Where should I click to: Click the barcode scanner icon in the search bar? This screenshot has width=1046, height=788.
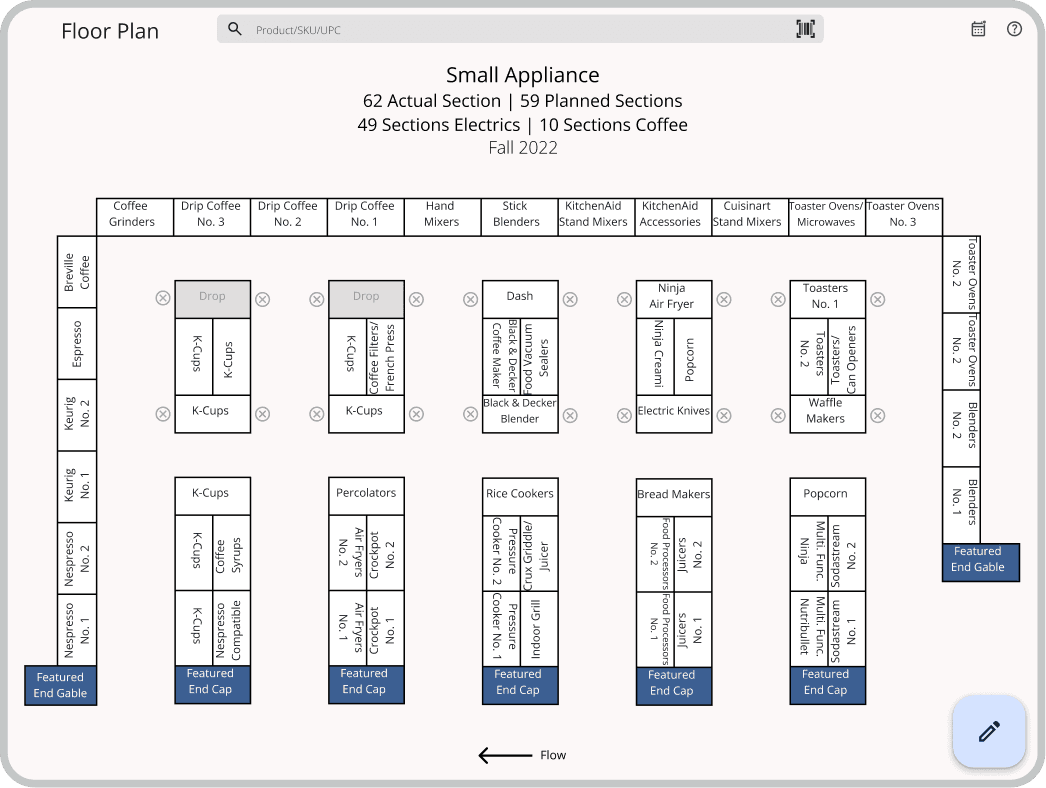tap(806, 29)
